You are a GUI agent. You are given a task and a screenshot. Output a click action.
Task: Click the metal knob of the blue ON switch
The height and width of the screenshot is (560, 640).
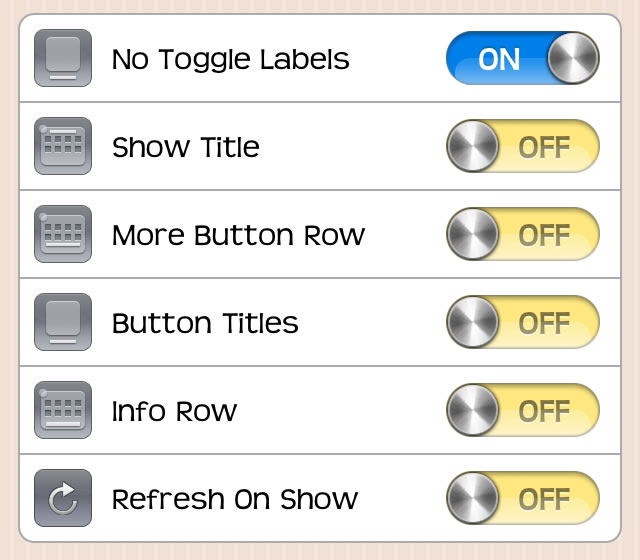[573, 58]
